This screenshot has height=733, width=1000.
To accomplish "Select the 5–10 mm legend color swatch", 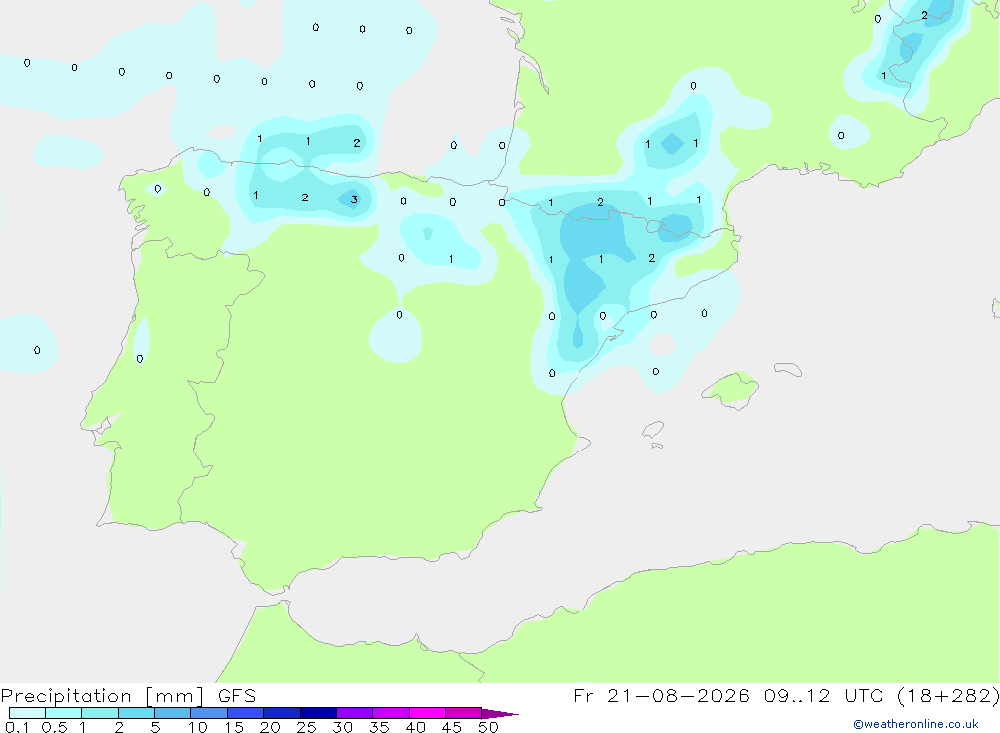I will pyautogui.click(x=173, y=713).
